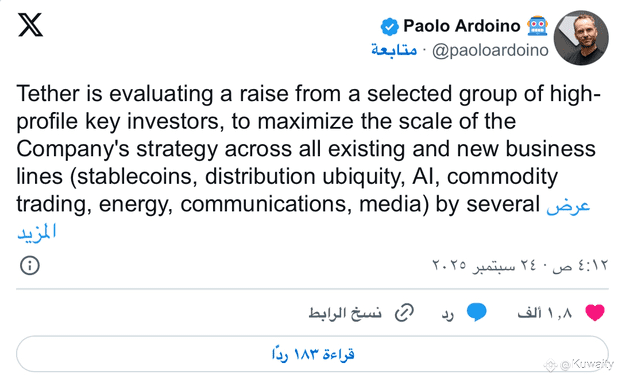The height and width of the screenshot is (382, 622).
Task: Click the blue verified badge
Action: [390, 27]
